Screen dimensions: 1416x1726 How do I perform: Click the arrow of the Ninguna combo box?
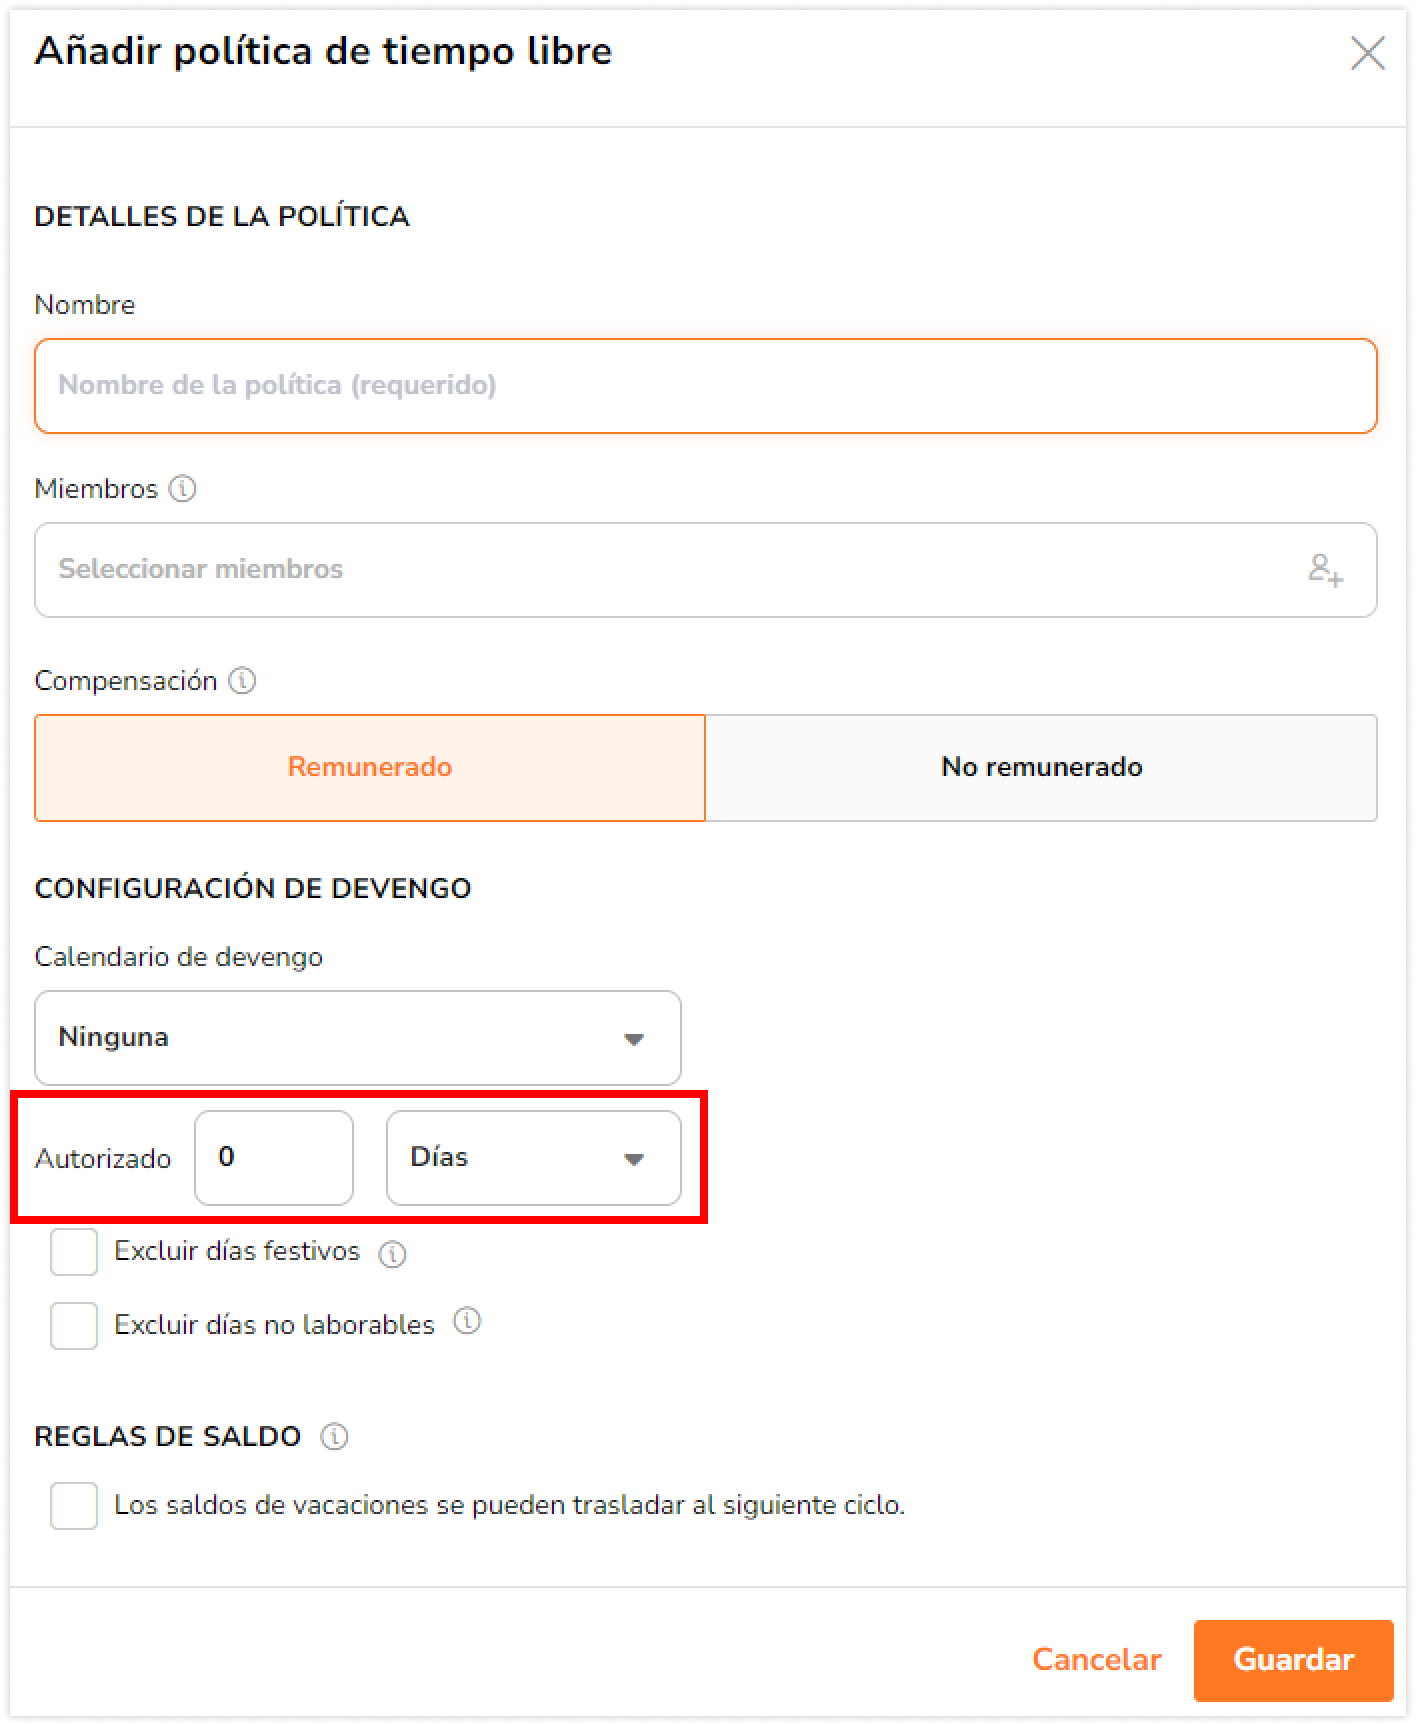click(x=633, y=1040)
